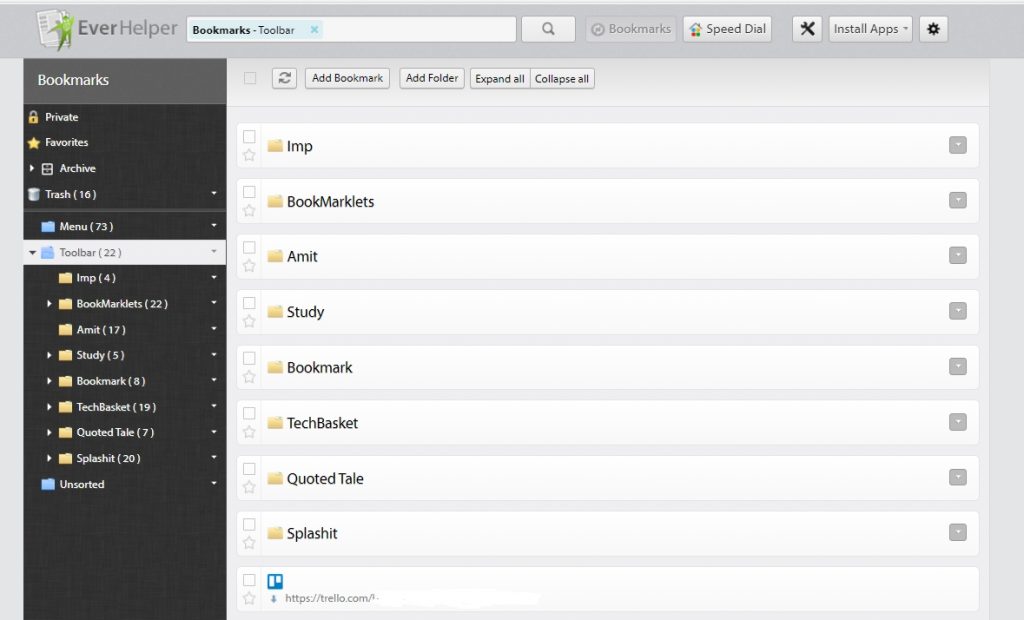This screenshot has height=620, width=1024.
Task: Click the wrench tools icon
Action: coord(807,29)
